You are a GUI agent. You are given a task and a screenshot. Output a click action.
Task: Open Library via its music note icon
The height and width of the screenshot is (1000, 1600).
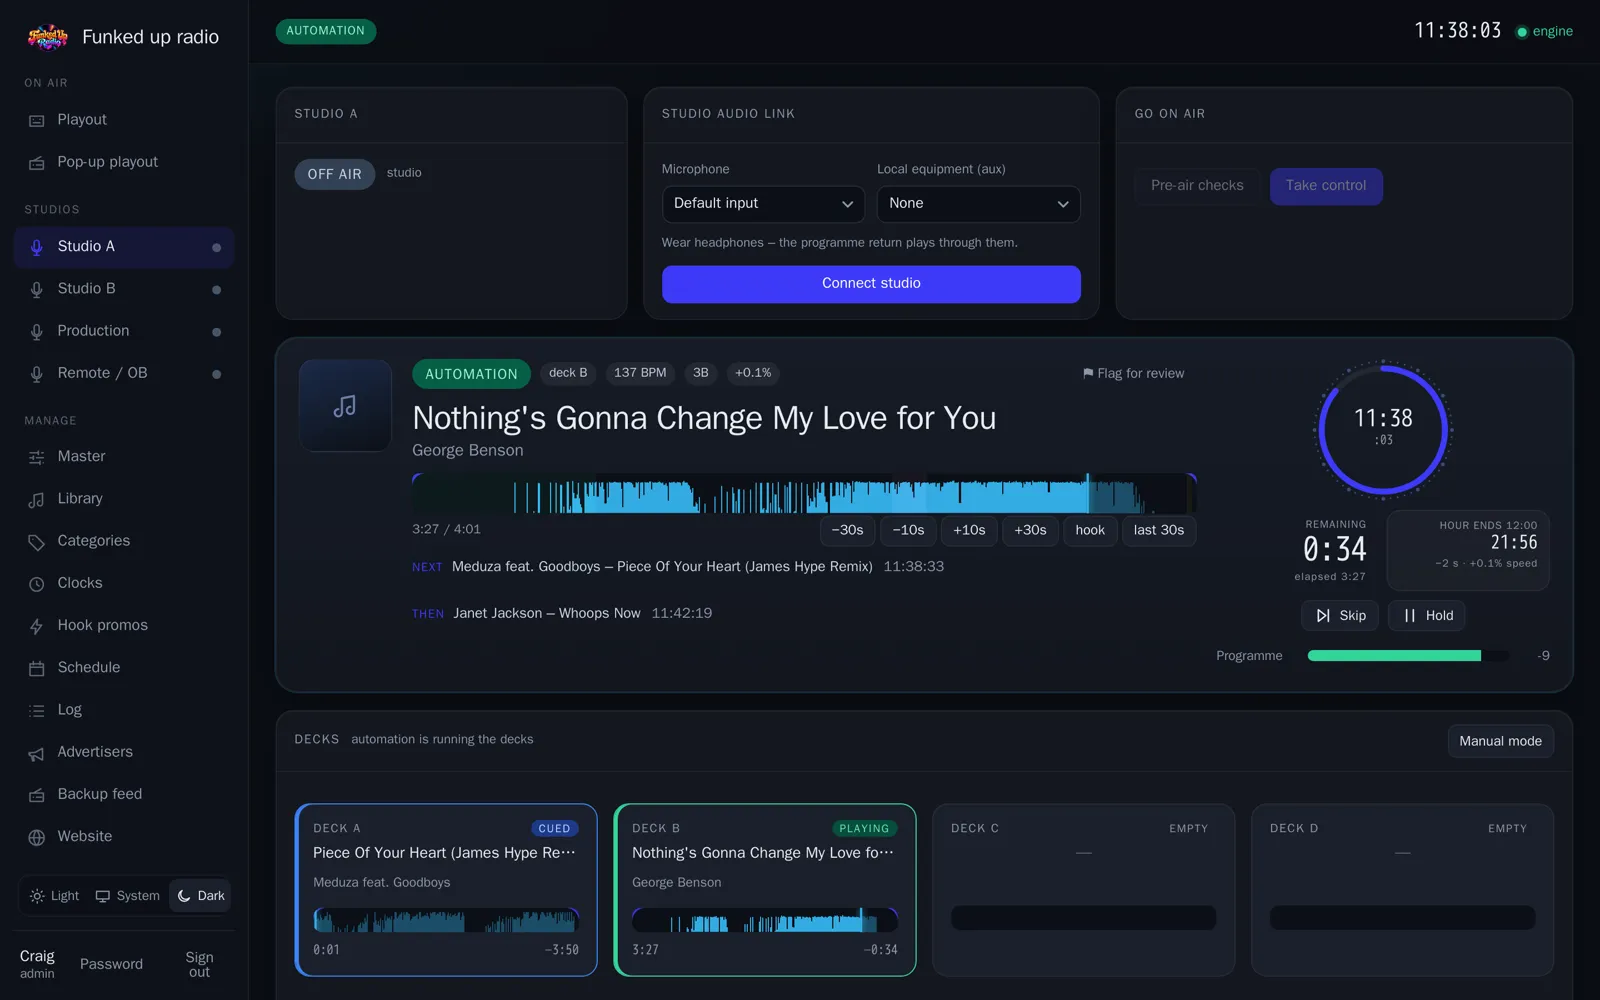[x=37, y=499]
